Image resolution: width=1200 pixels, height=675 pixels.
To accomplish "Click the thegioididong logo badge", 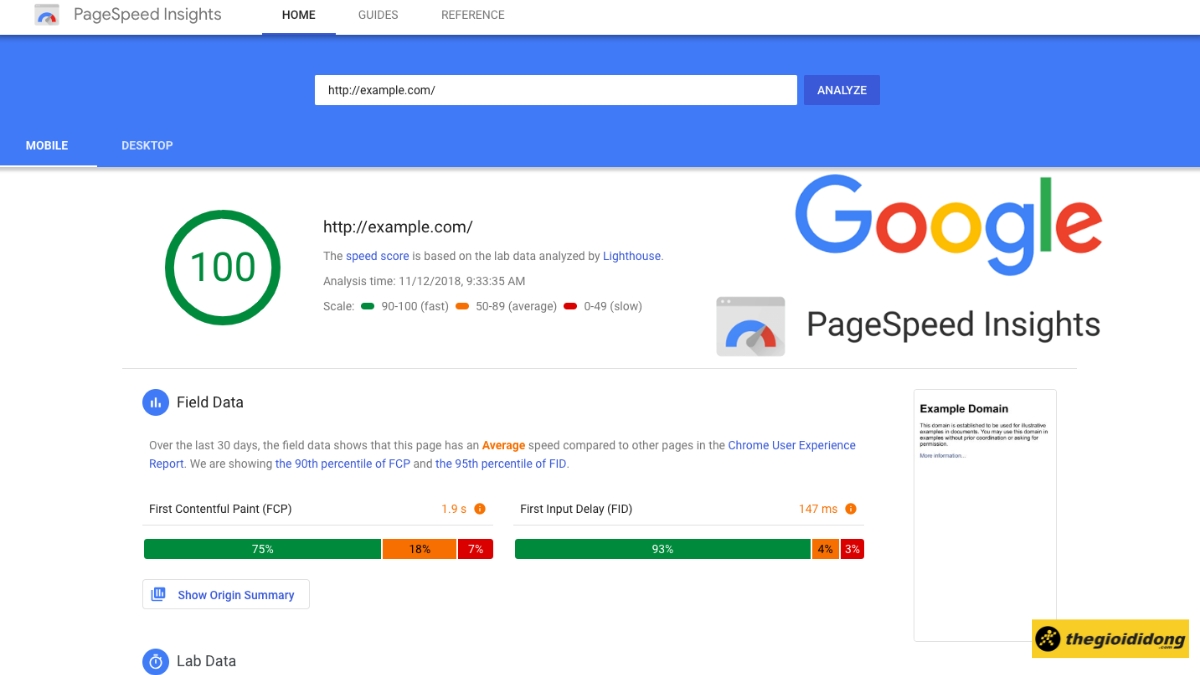I will pos(1110,638).
